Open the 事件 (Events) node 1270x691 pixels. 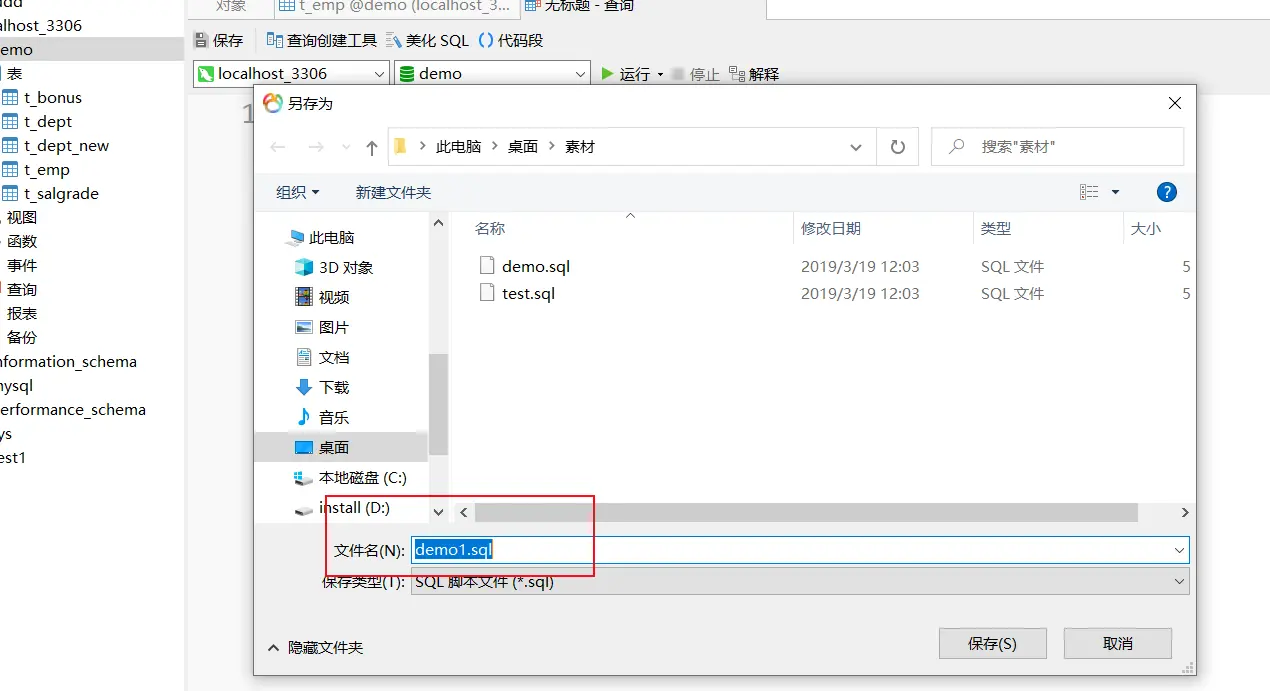[x=22, y=265]
